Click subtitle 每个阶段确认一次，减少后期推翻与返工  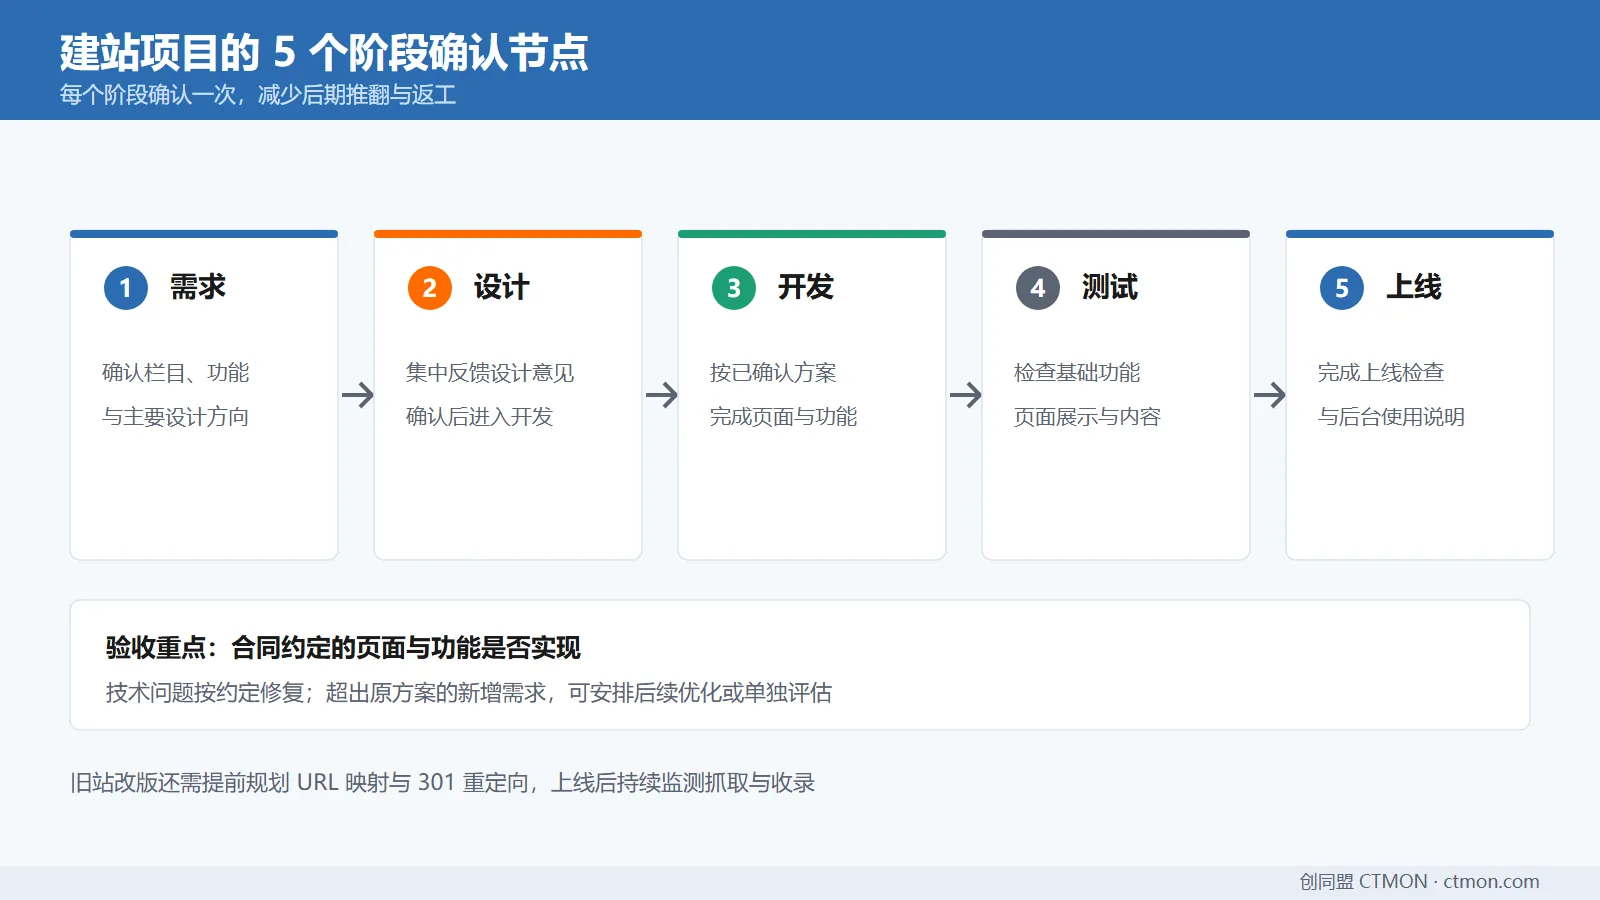pos(258,95)
